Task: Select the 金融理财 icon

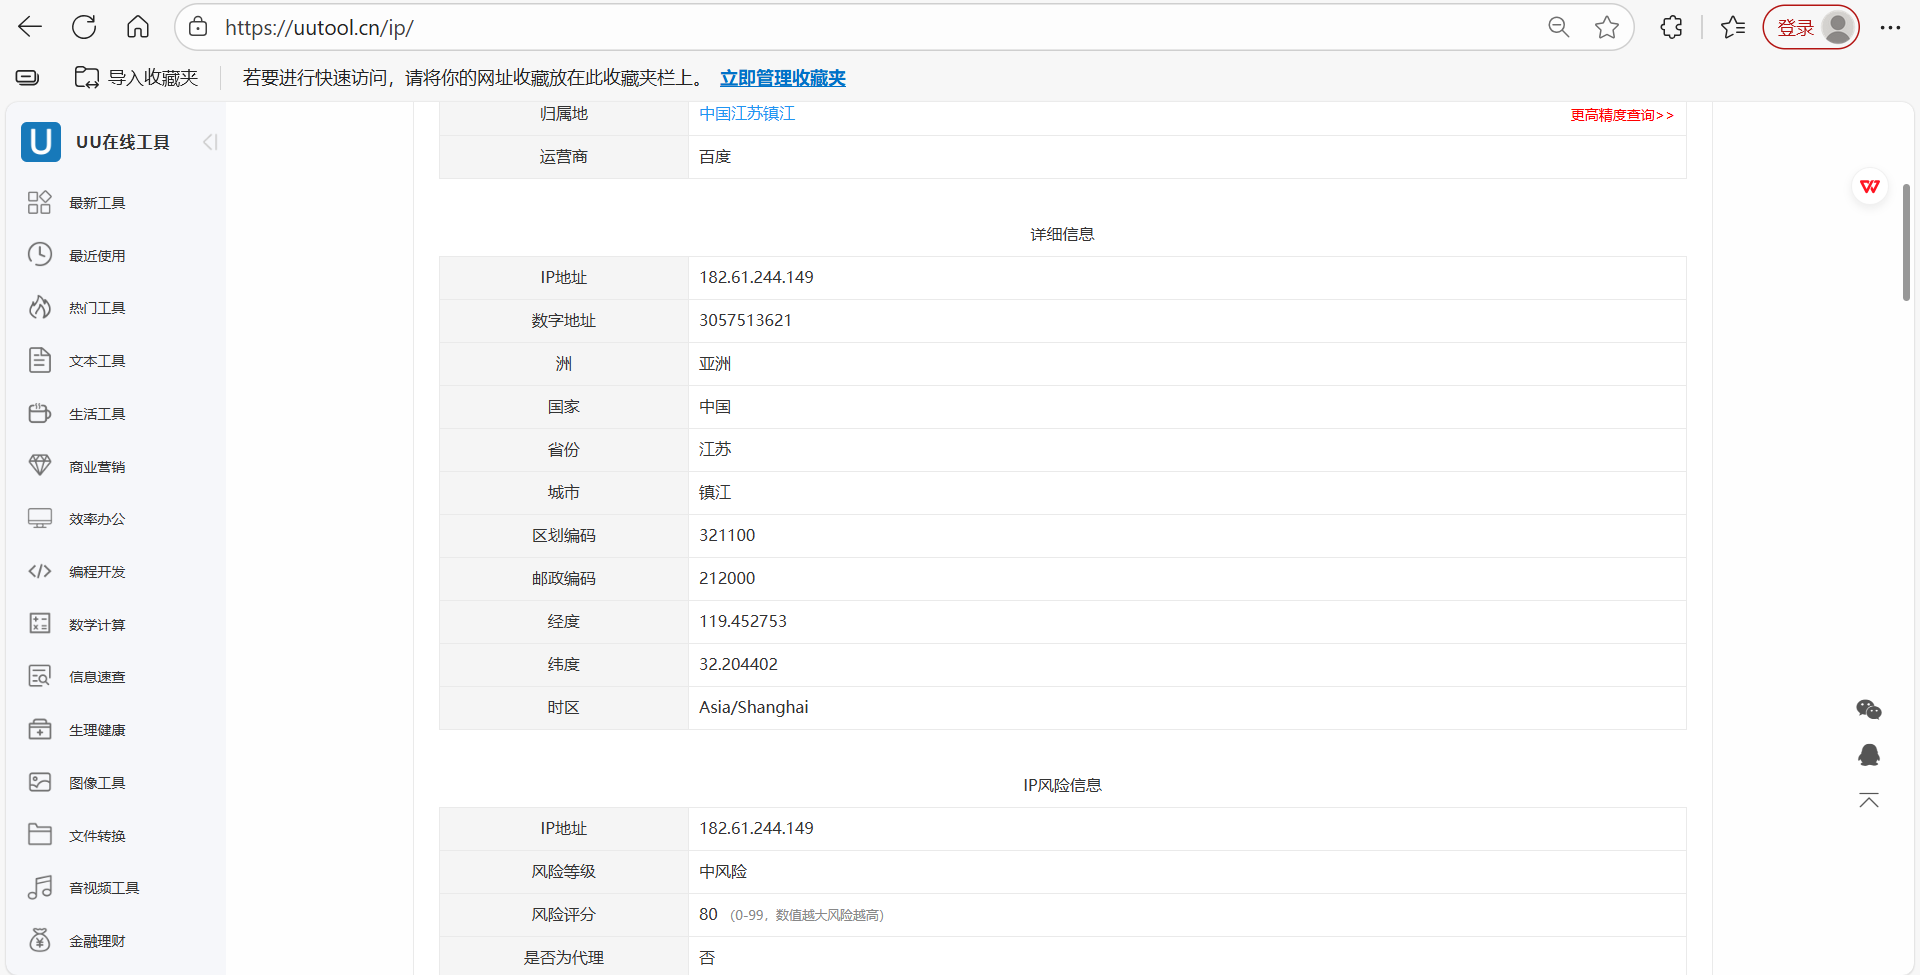Action: pos(40,940)
